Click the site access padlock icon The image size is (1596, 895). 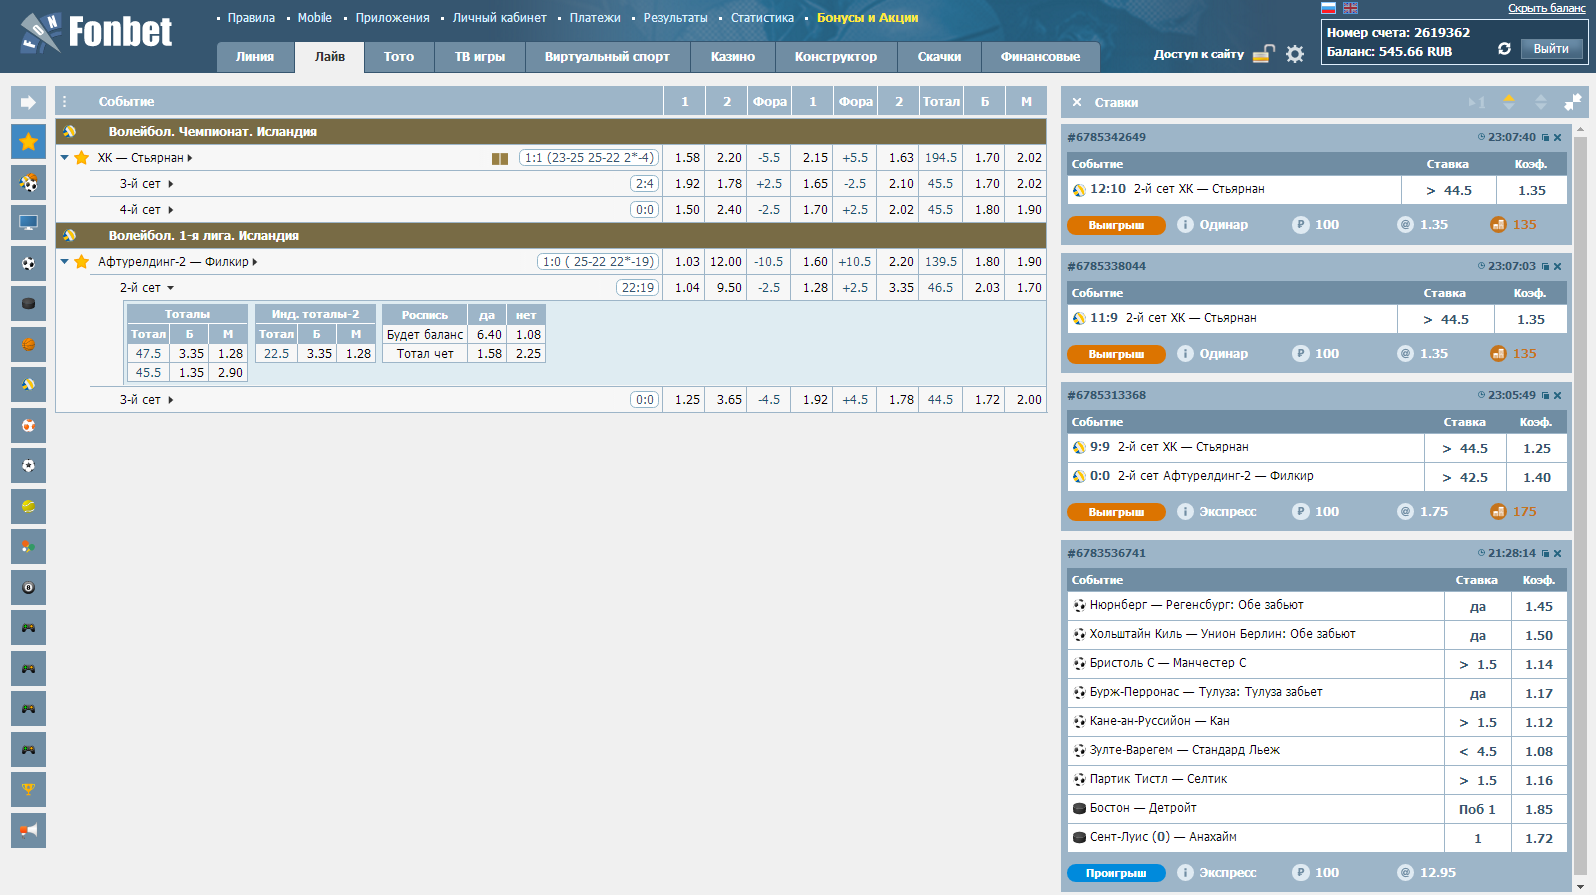coord(1263,54)
